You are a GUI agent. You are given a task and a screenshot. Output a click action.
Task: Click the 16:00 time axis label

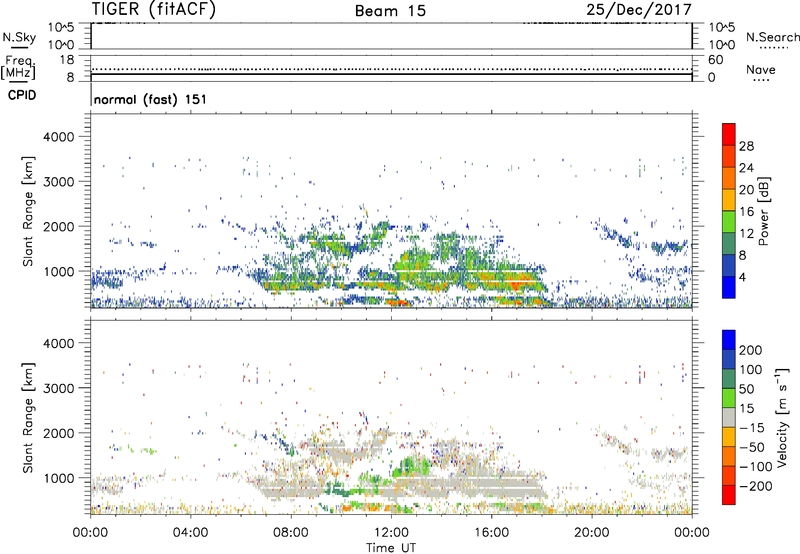[491, 533]
